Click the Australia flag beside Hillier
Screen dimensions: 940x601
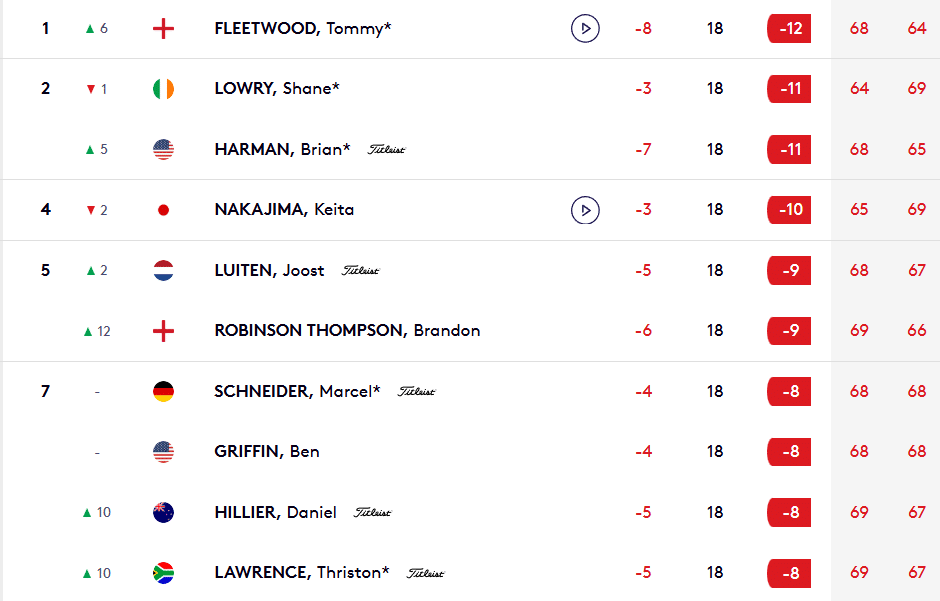(163, 512)
